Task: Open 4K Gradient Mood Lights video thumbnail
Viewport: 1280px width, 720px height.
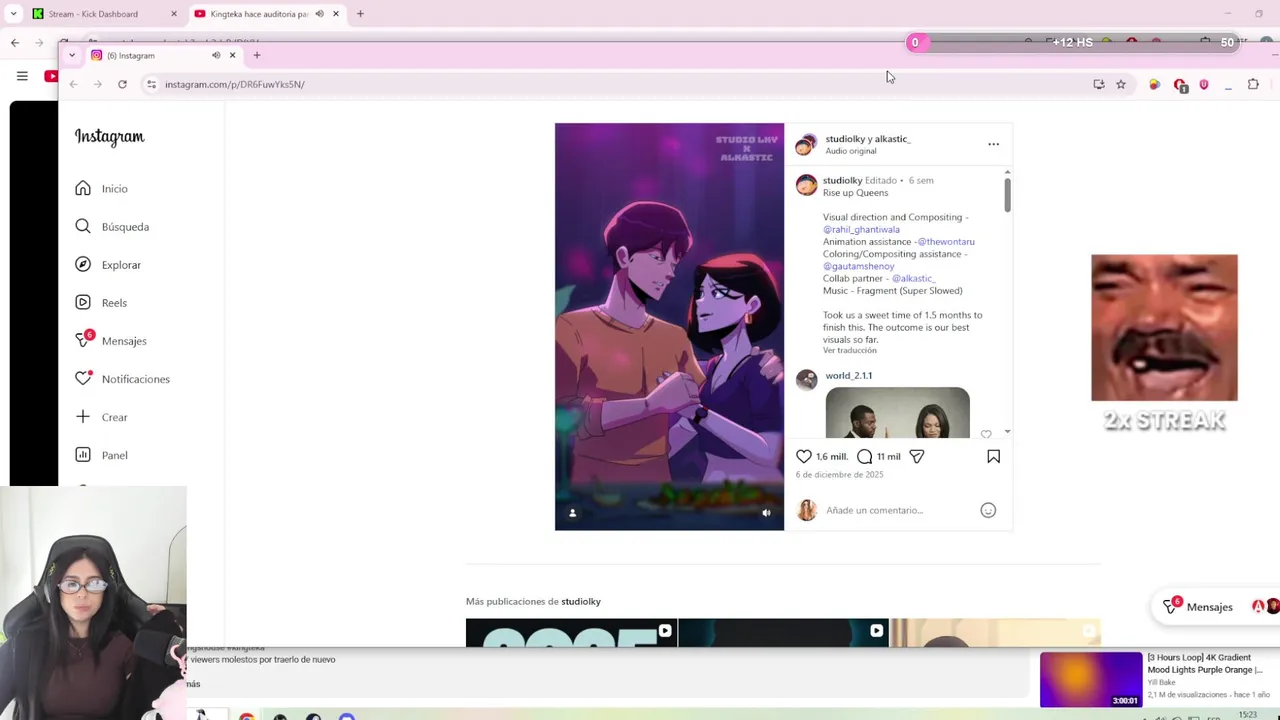Action: coord(1091,679)
